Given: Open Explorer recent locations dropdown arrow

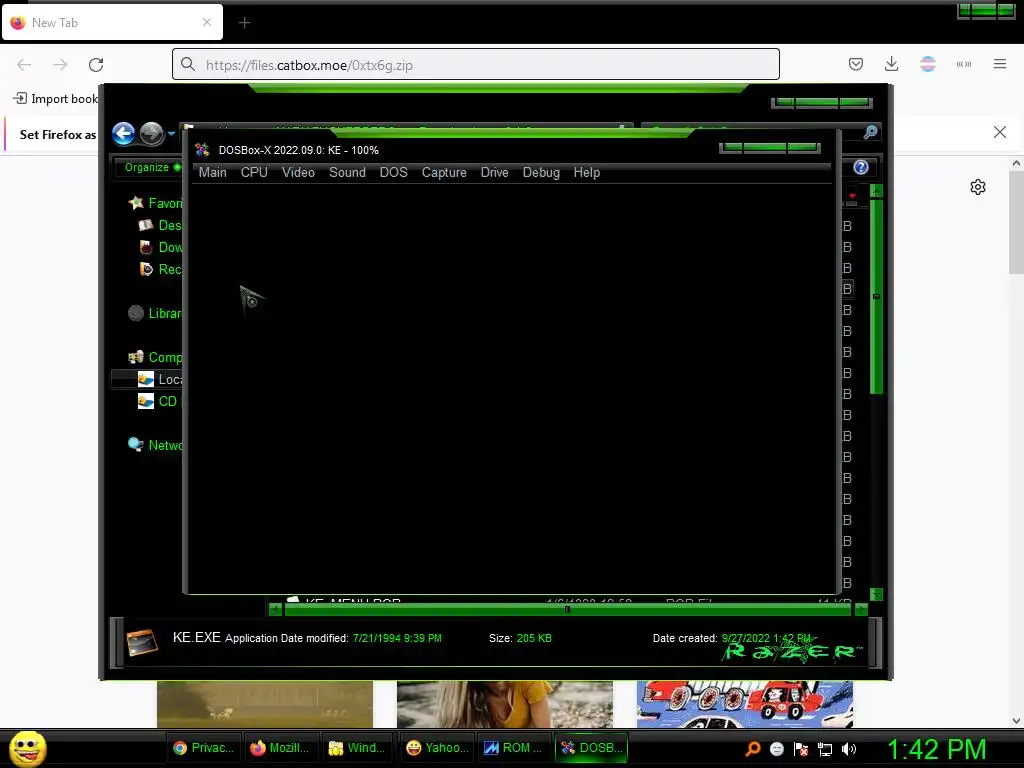Looking at the screenshot, I should (x=171, y=133).
